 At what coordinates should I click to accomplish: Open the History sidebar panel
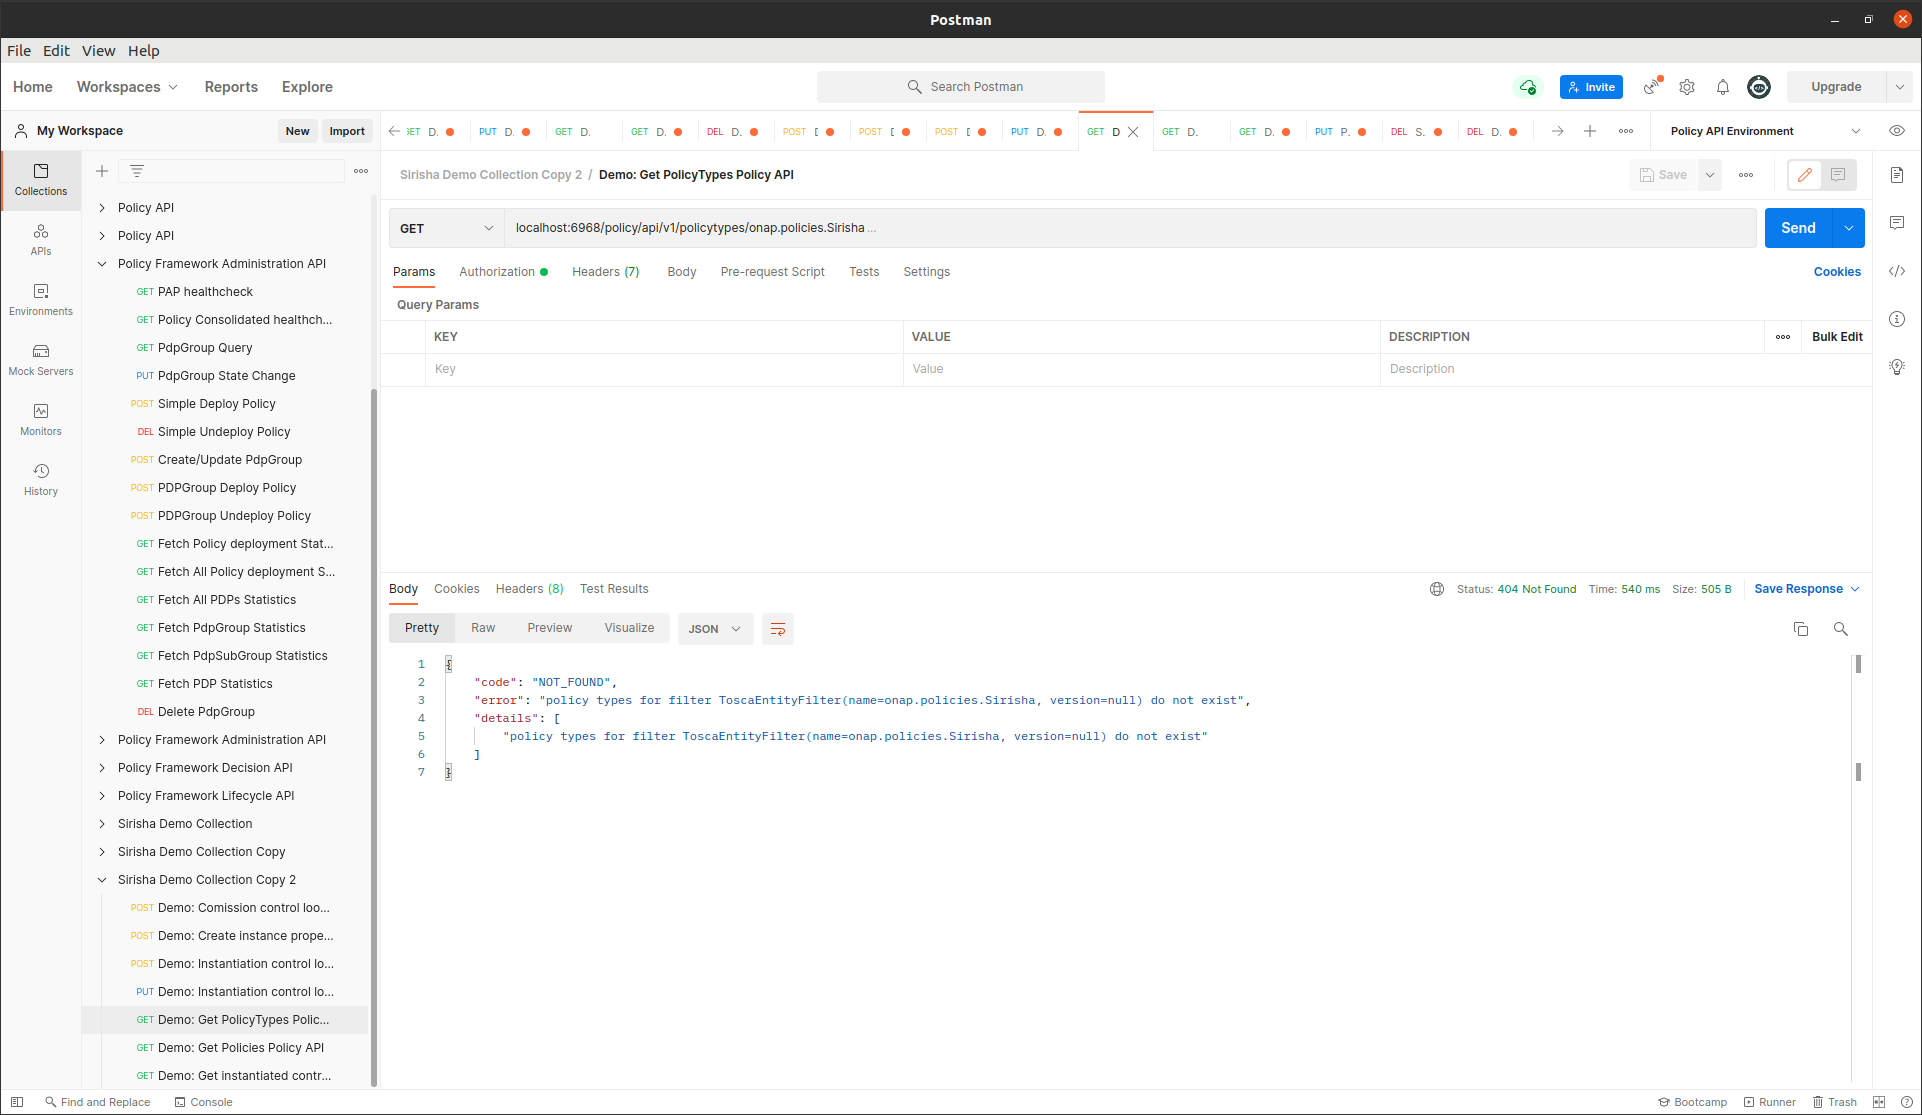[x=41, y=480]
